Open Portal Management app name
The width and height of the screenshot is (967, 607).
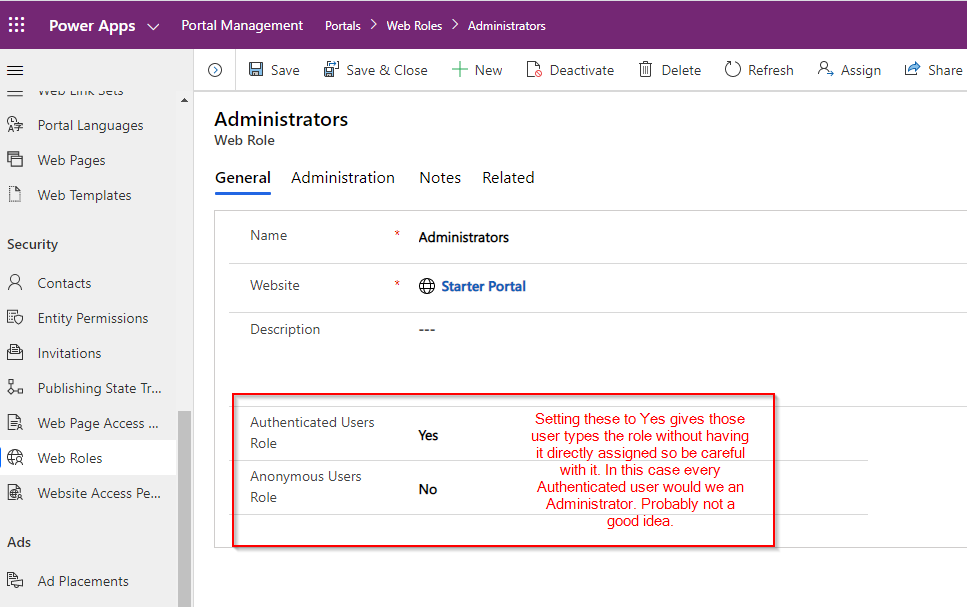(x=242, y=25)
